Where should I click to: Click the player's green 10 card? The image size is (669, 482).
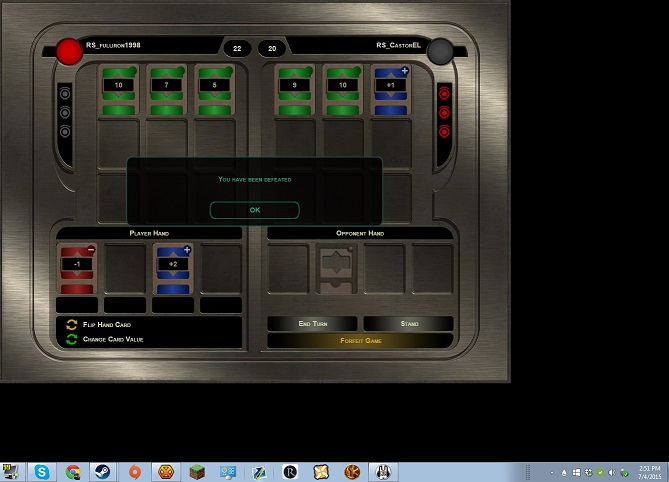pyautogui.click(x=119, y=90)
